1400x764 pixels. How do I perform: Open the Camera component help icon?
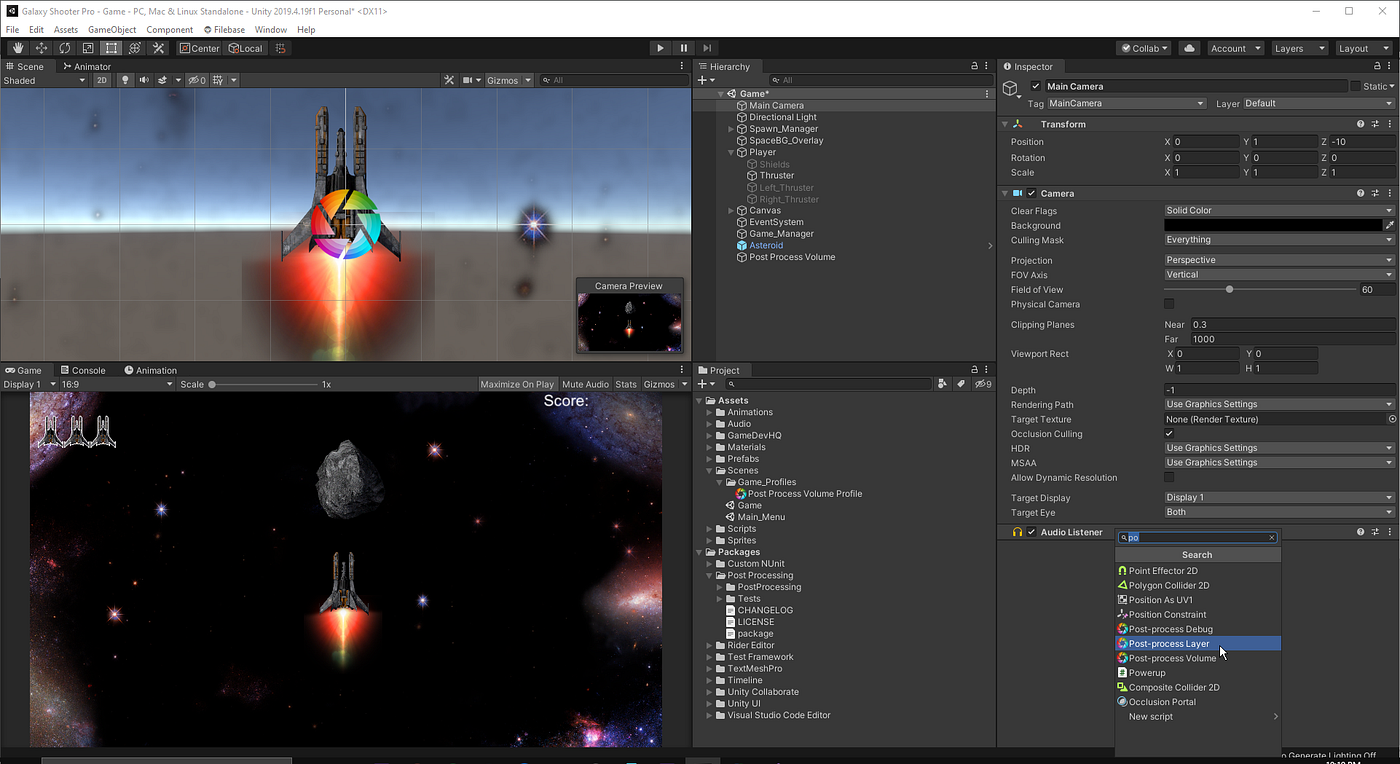click(1360, 193)
